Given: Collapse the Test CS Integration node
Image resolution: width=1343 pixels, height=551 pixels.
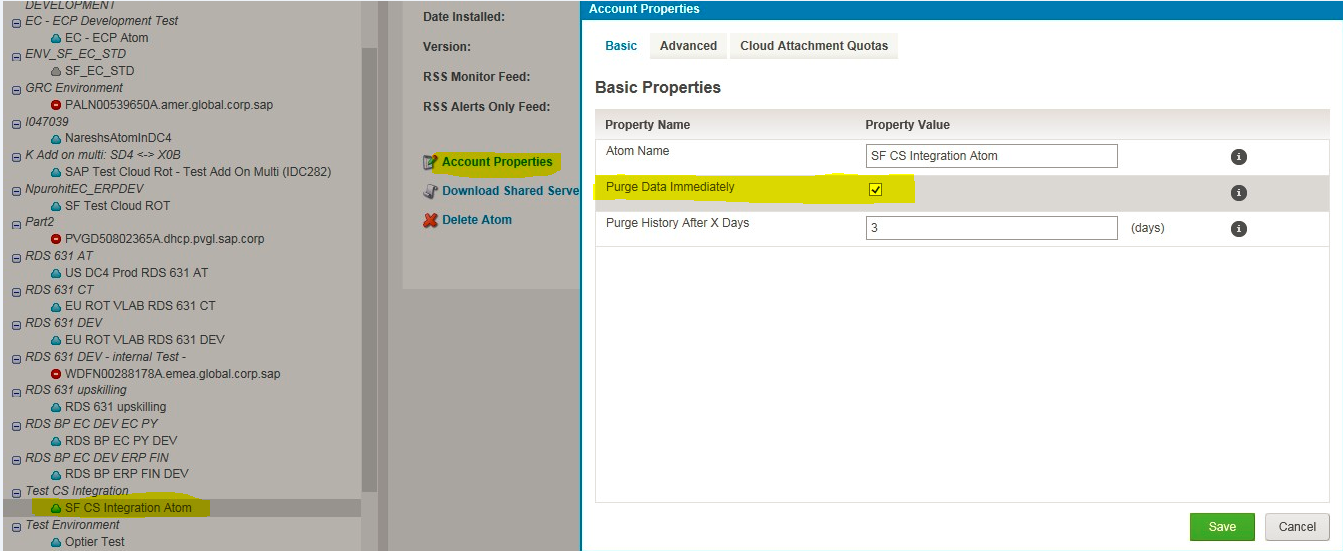Looking at the screenshot, I should [x=16, y=491].
